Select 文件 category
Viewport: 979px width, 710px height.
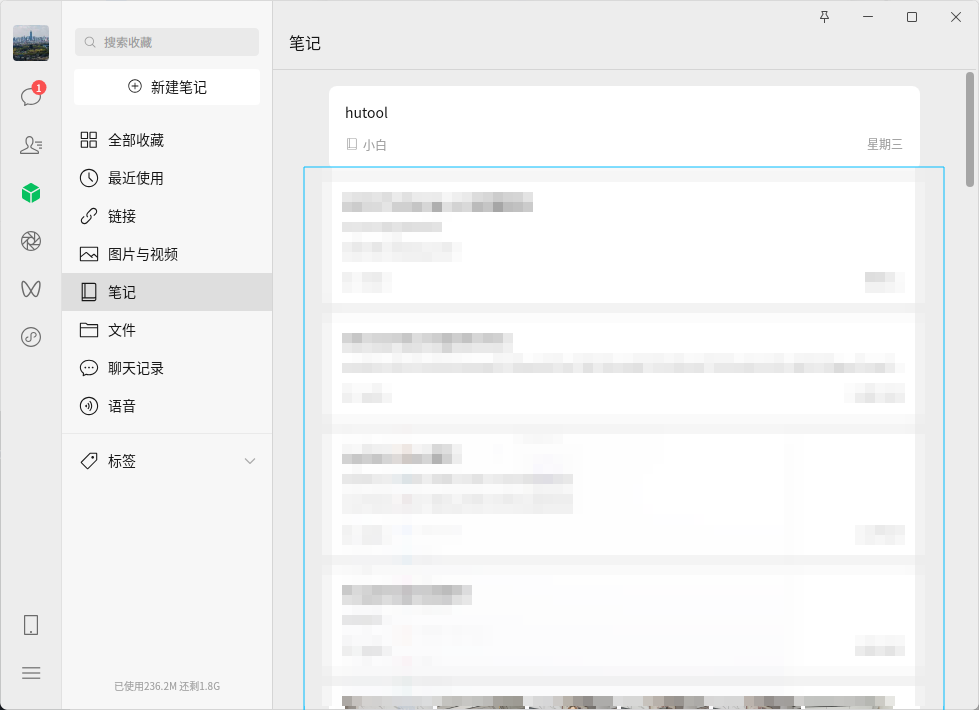pyautogui.click(x=167, y=330)
